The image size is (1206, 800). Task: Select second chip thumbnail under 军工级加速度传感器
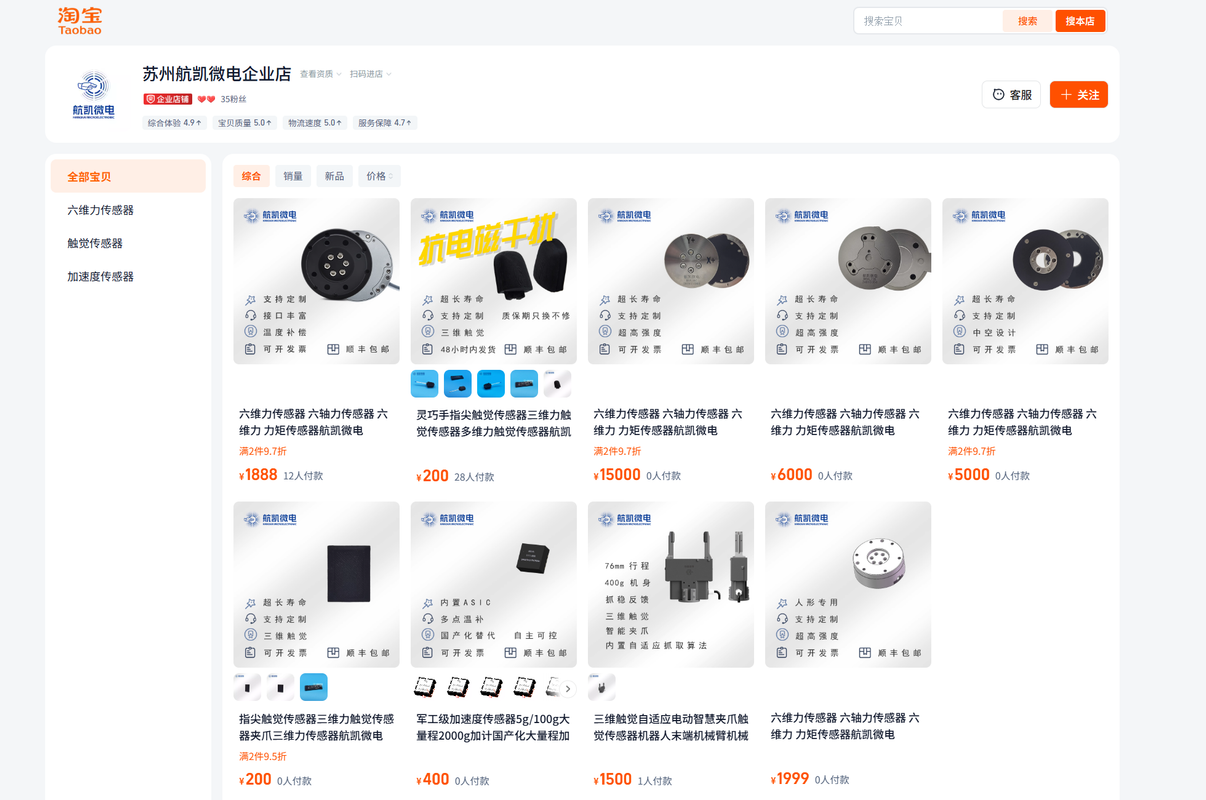tap(457, 687)
